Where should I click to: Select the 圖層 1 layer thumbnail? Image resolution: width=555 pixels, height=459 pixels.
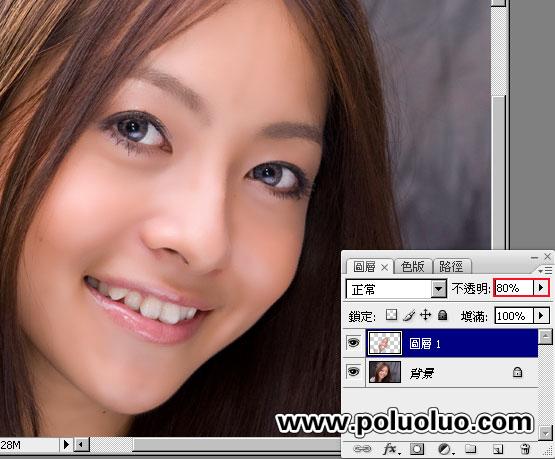pyautogui.click(x=385, y=343)
